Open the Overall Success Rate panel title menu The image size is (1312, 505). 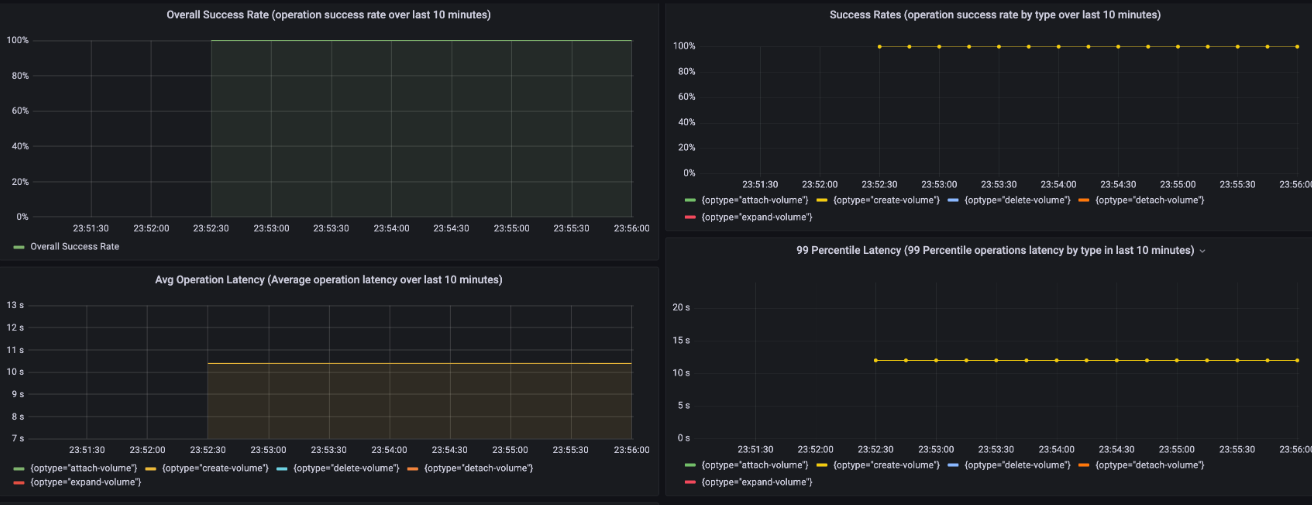[327, 15]
